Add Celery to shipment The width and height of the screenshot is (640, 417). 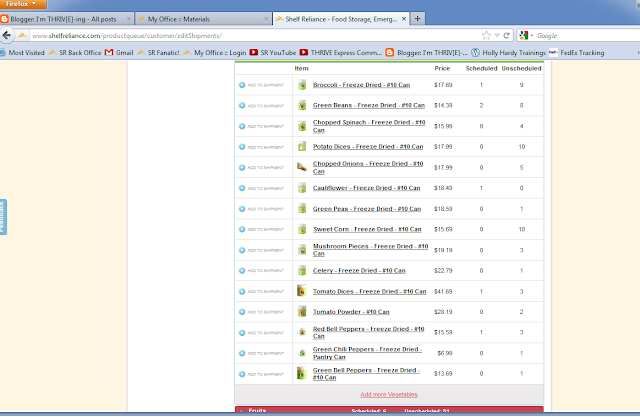point(261,271)
